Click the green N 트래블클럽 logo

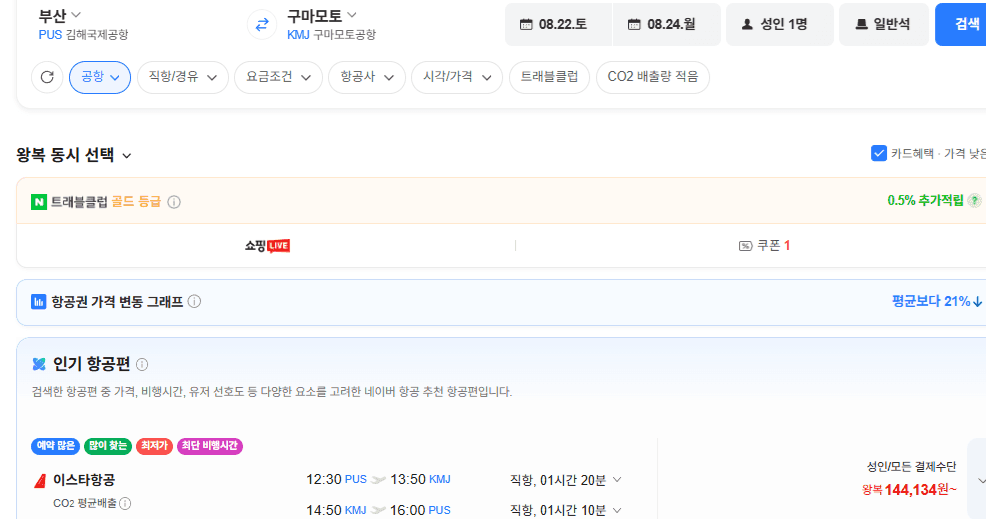tap(39, 202)
